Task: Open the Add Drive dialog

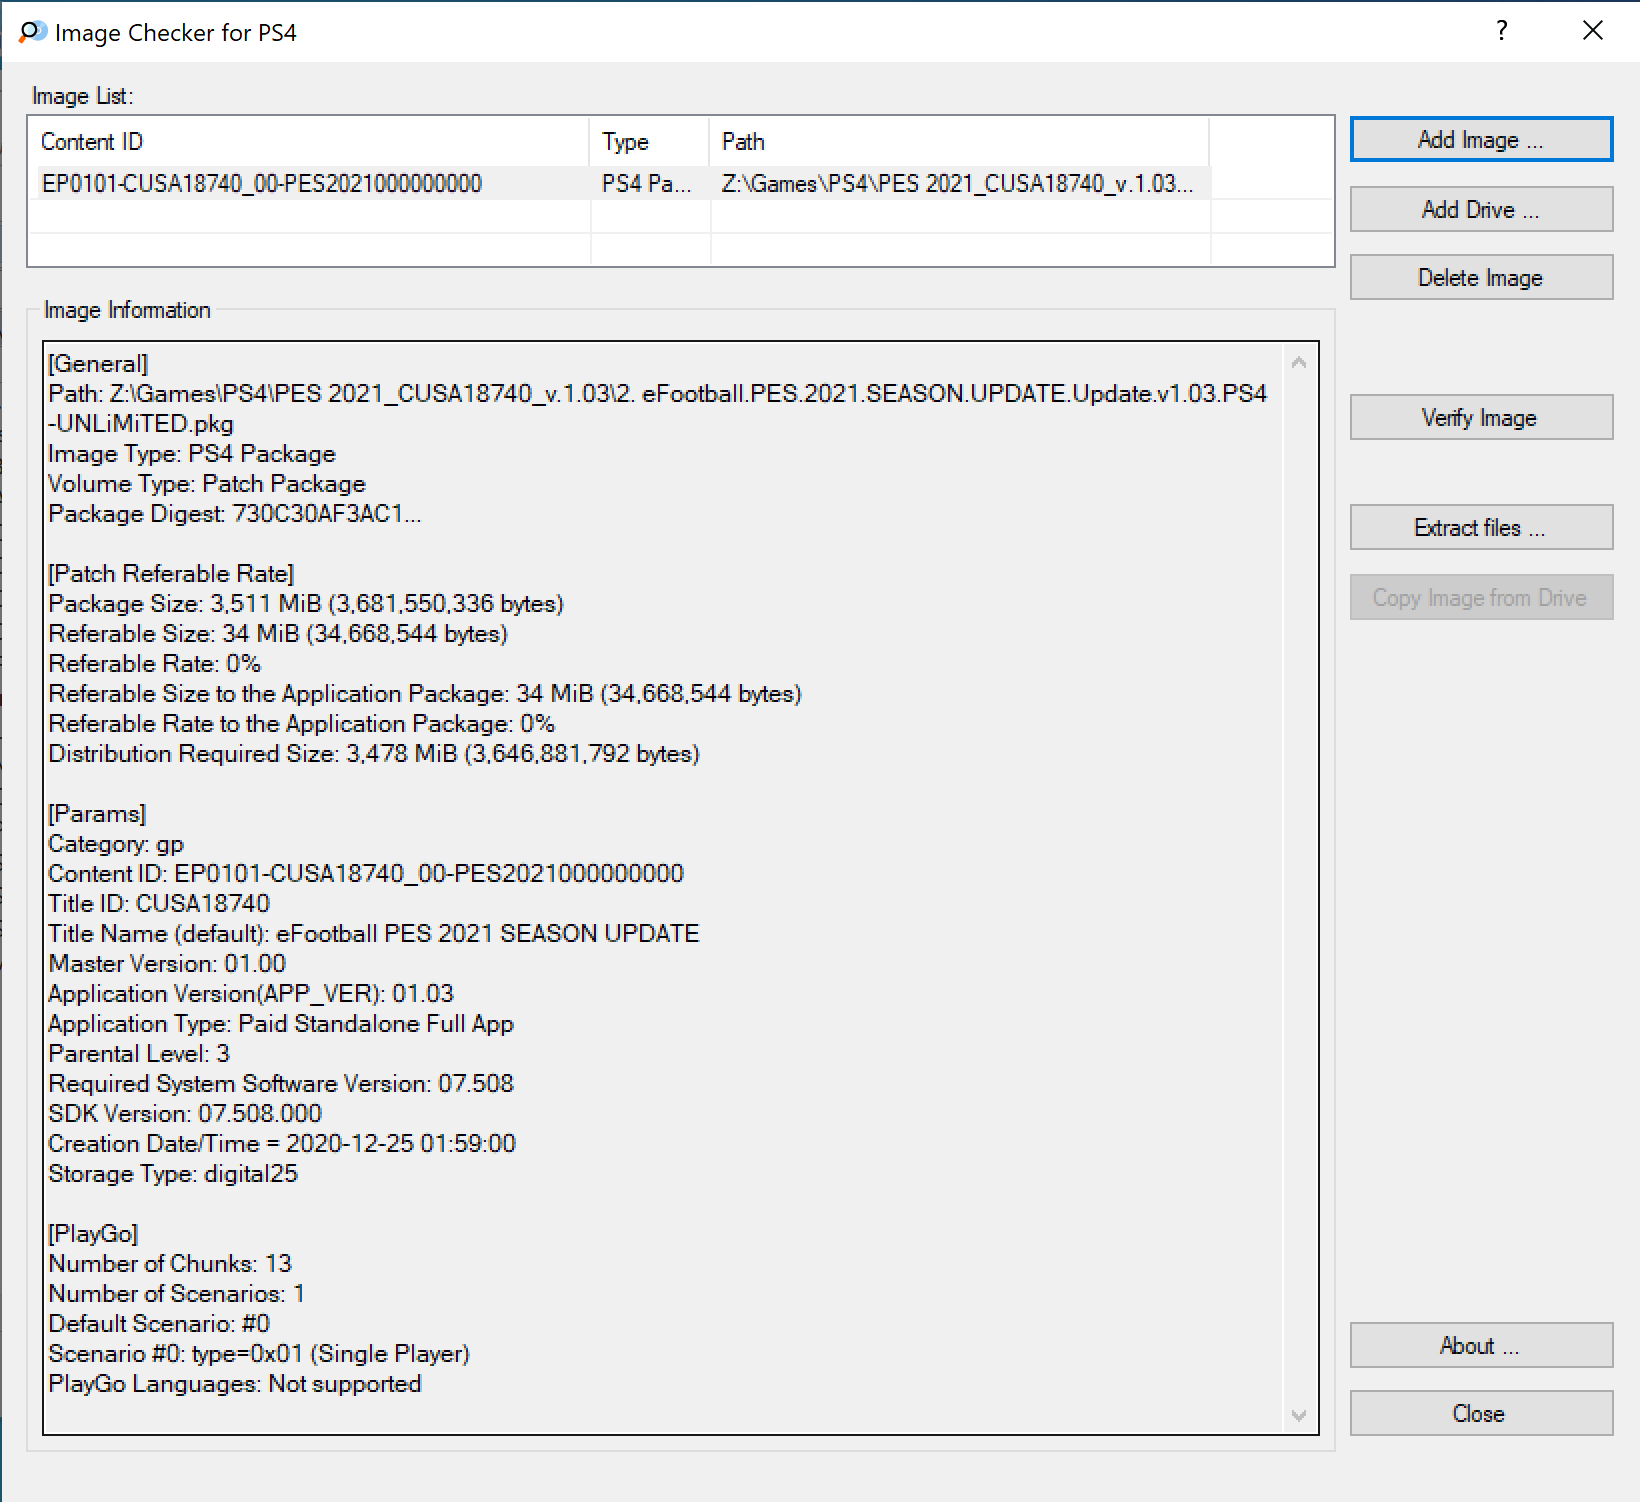Action: pyautogui.click(x=1480, y=210)
